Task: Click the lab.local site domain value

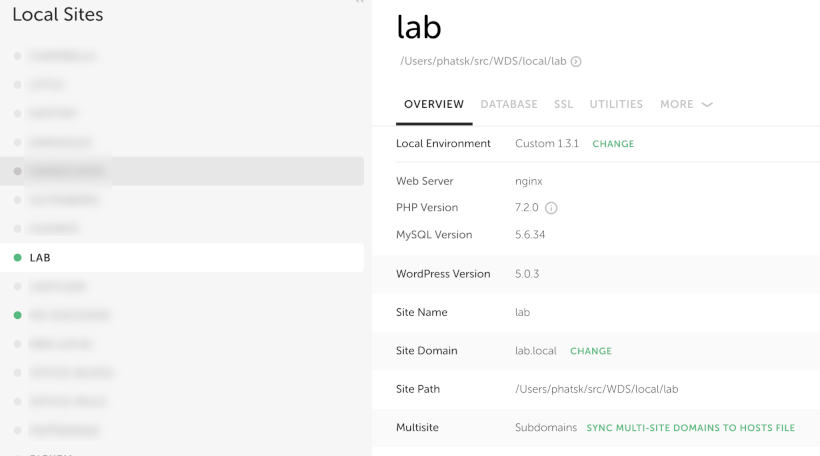Action: (536, 351)
